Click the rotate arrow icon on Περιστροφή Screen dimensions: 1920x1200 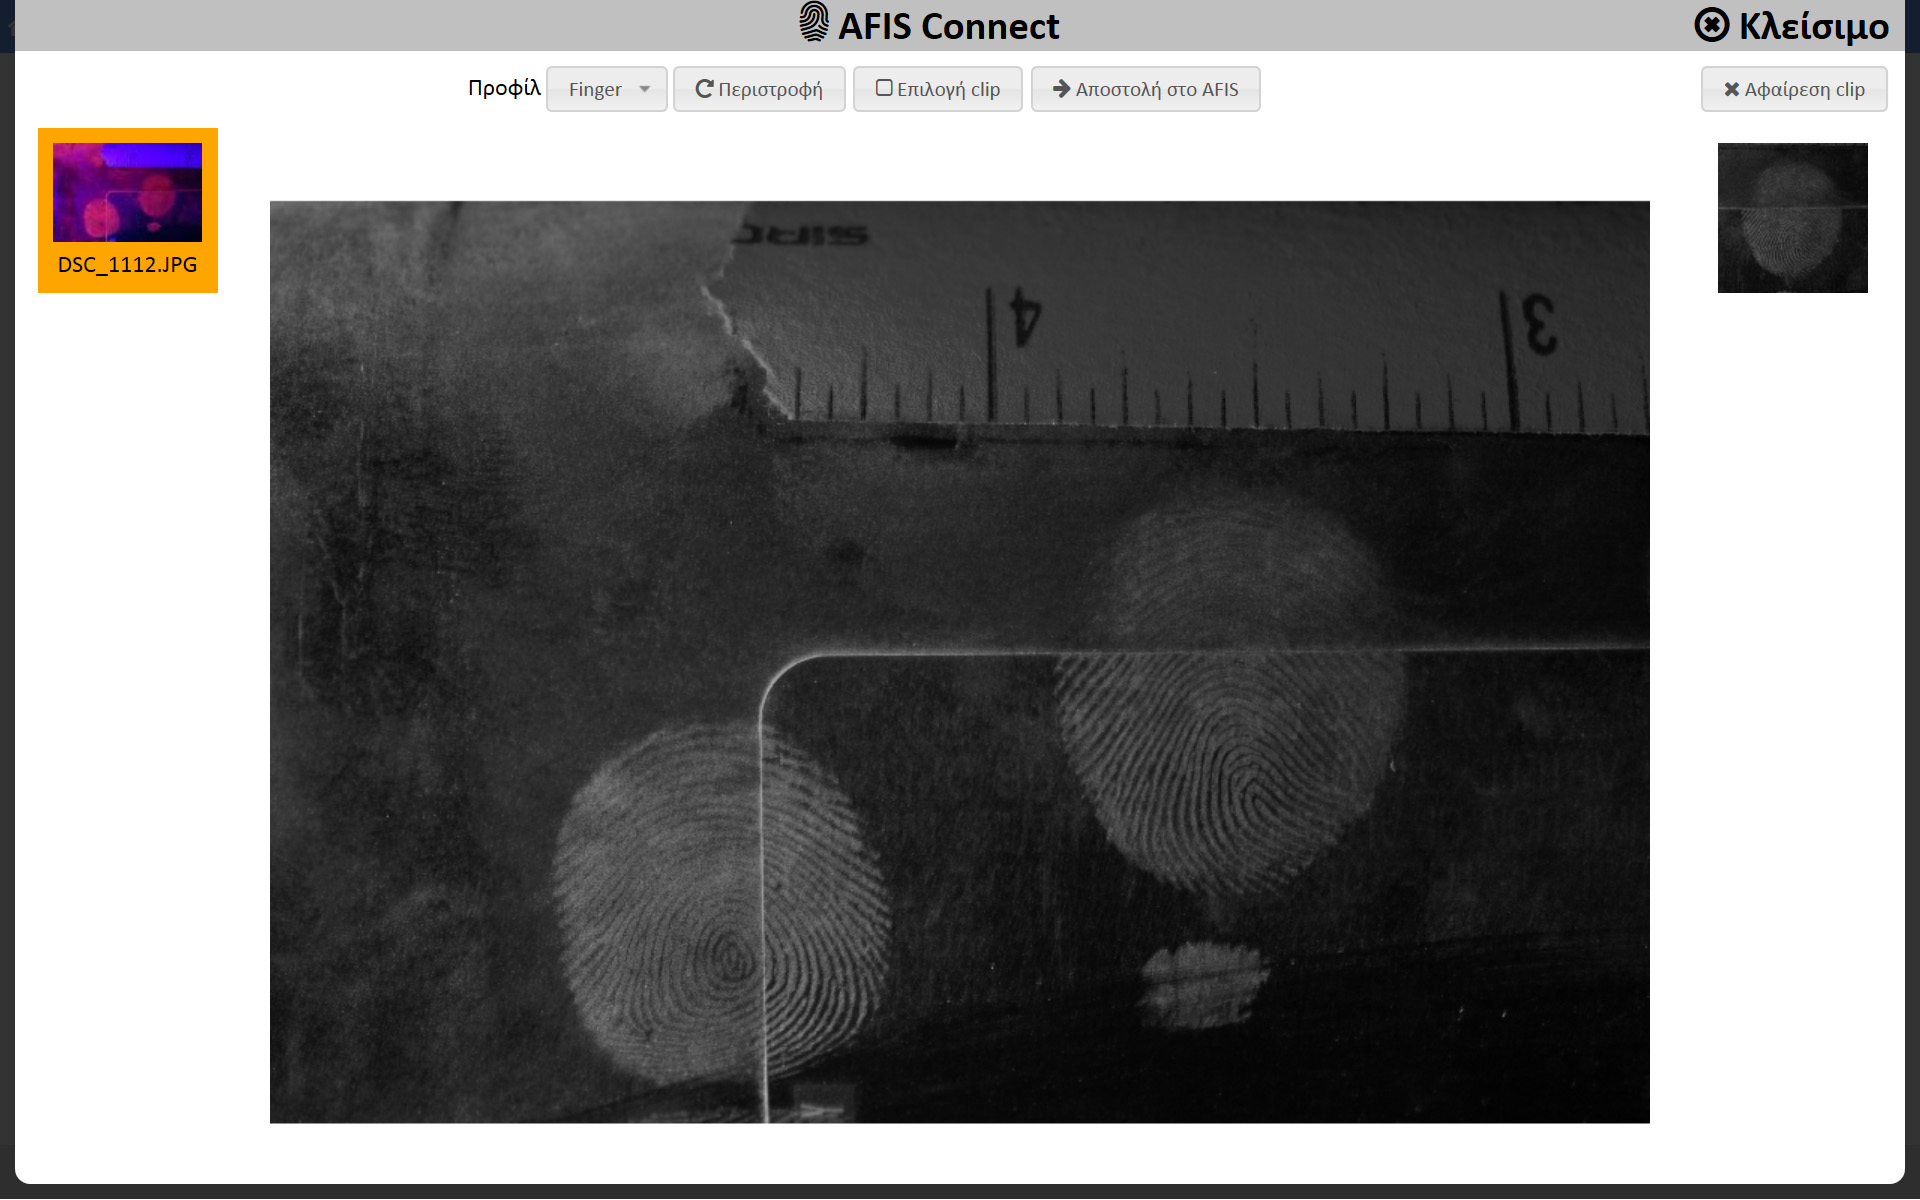point(704,89)
